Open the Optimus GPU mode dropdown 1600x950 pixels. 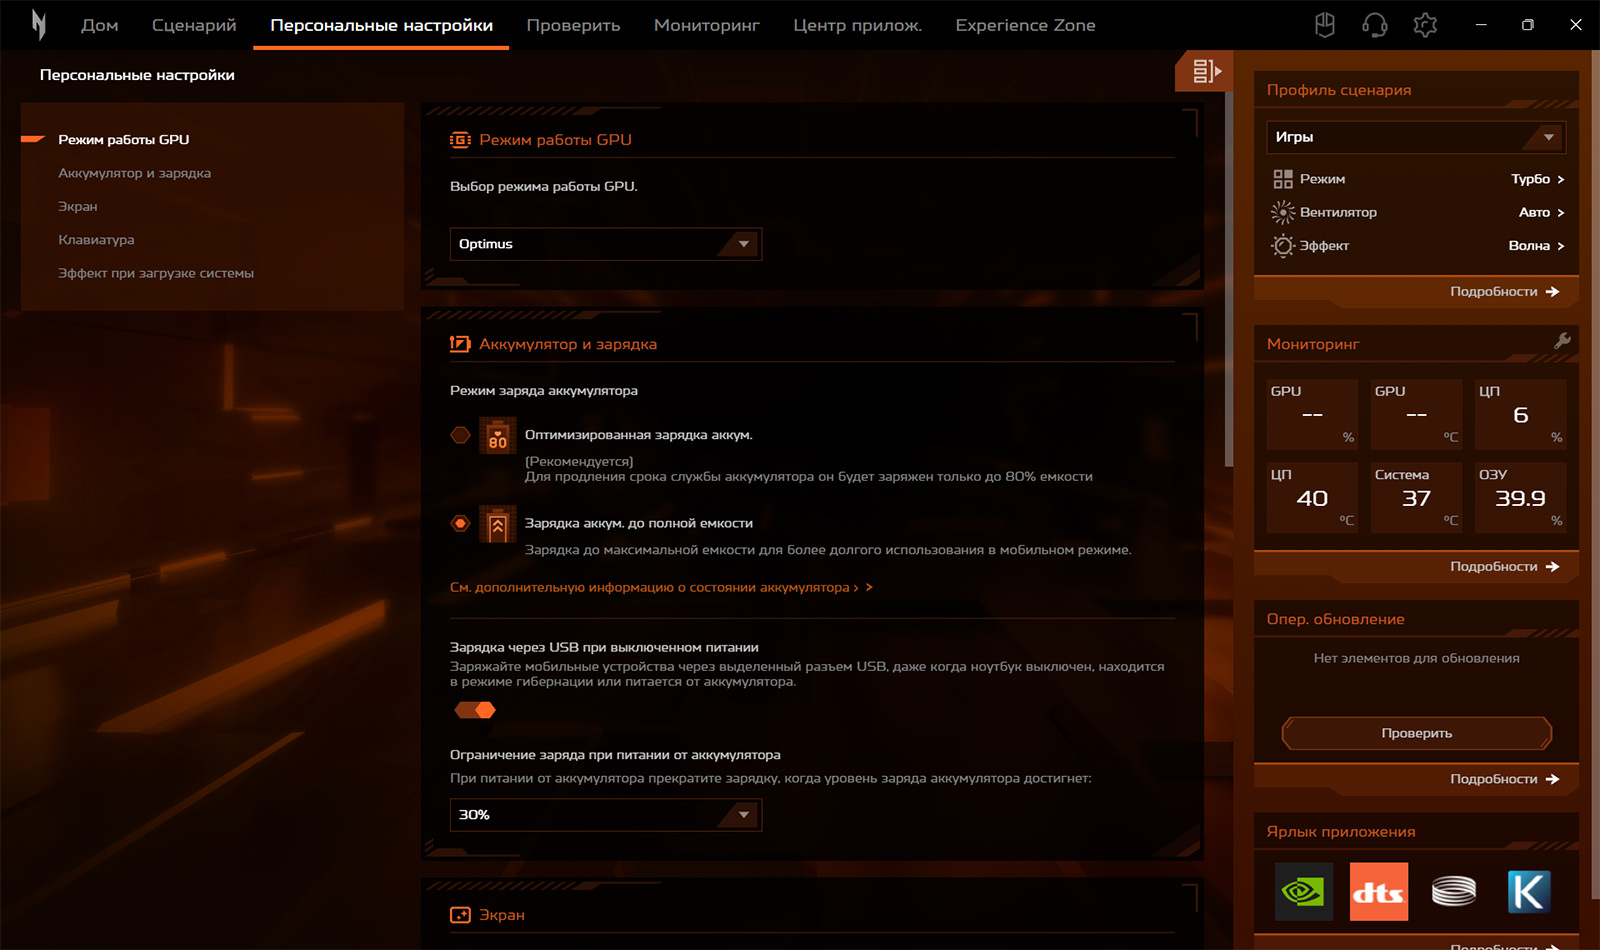click(x=605, y=244)
